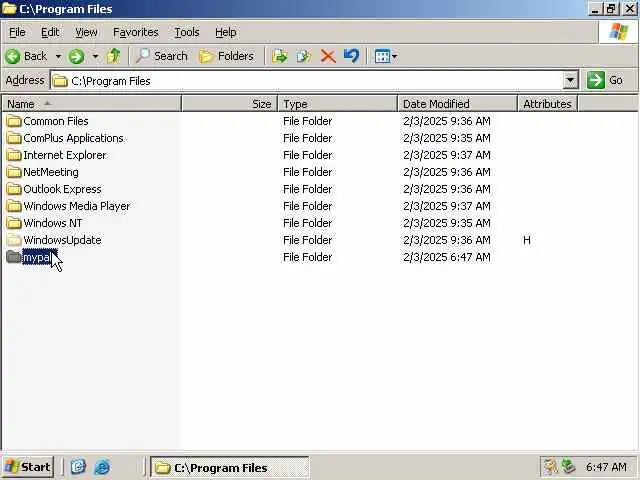Click the NetMeeting folder name
This screenshot has width=640, height=480.
tap(51, 172)
